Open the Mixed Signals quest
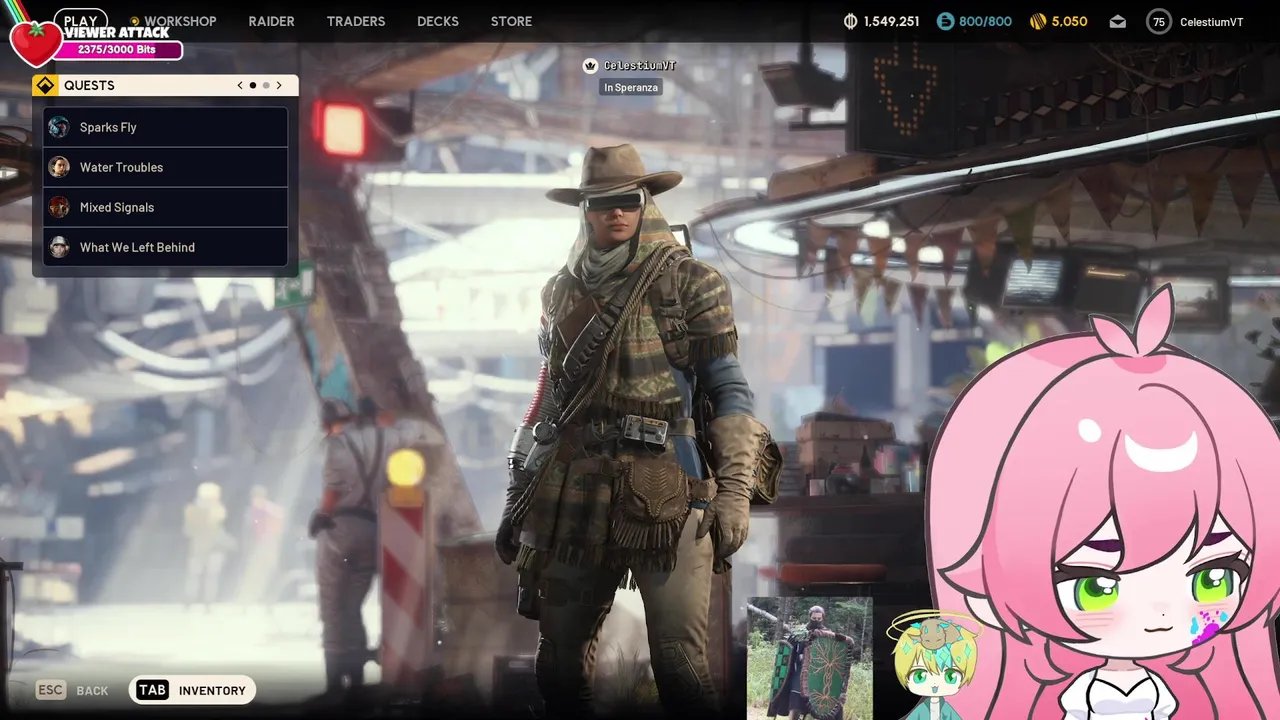The height and width of the screenshot is (720, 1280). (x=165, y=207)
